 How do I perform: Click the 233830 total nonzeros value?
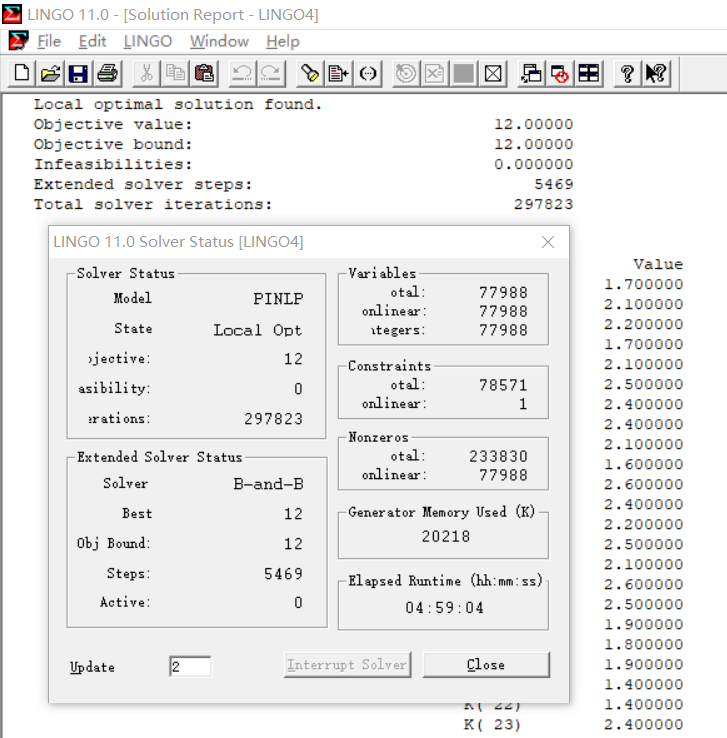click(498, 456)
